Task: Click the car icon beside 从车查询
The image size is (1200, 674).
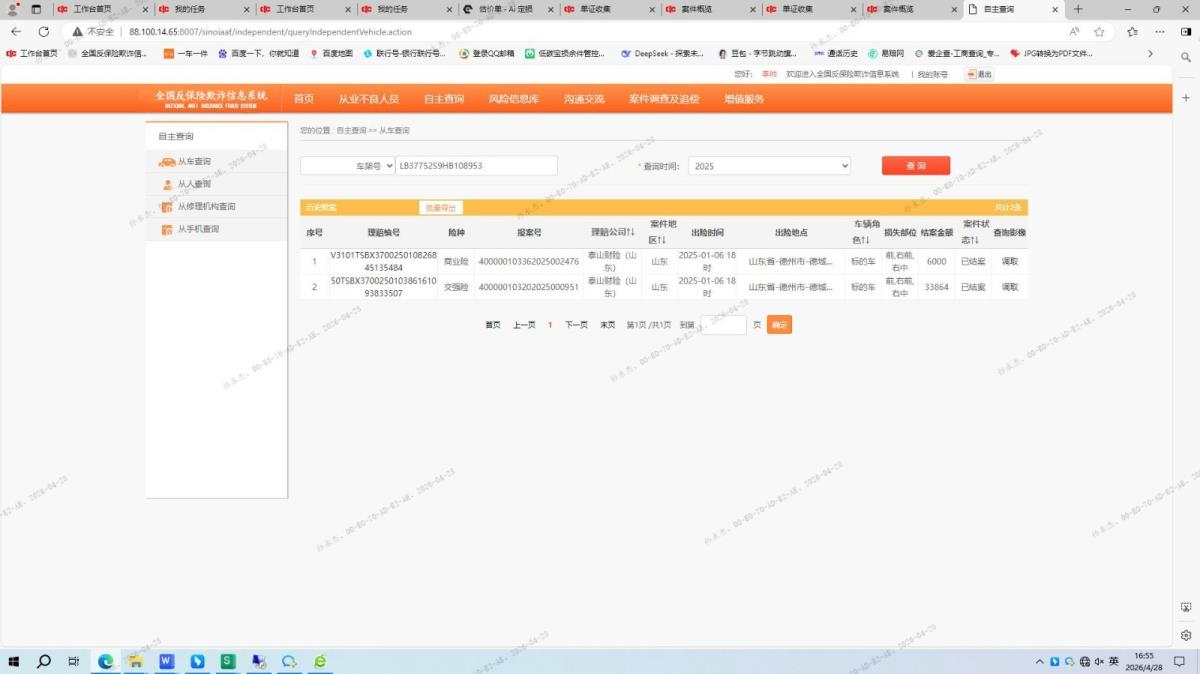Action: pyautogui.click(x=167, y=161)
